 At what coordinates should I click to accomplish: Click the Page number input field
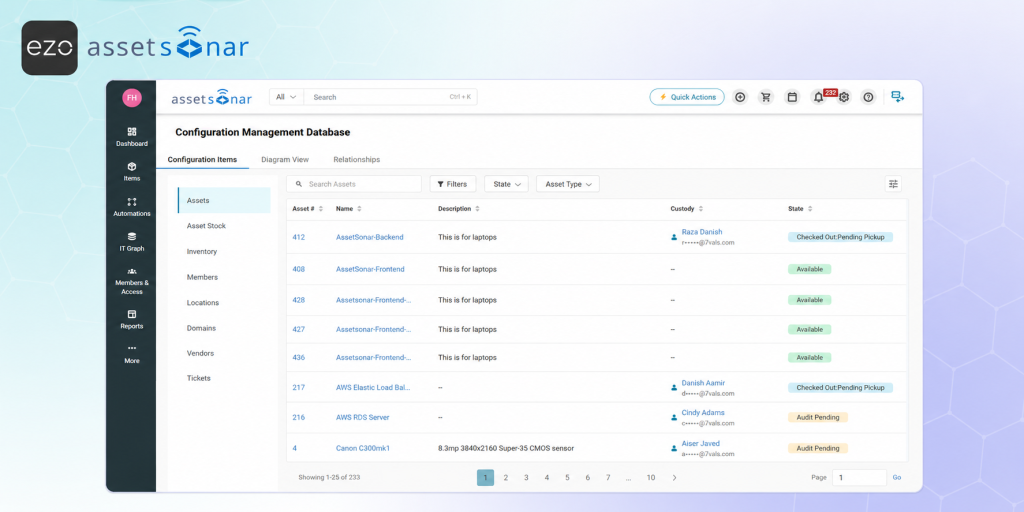(x=859, y=477)
